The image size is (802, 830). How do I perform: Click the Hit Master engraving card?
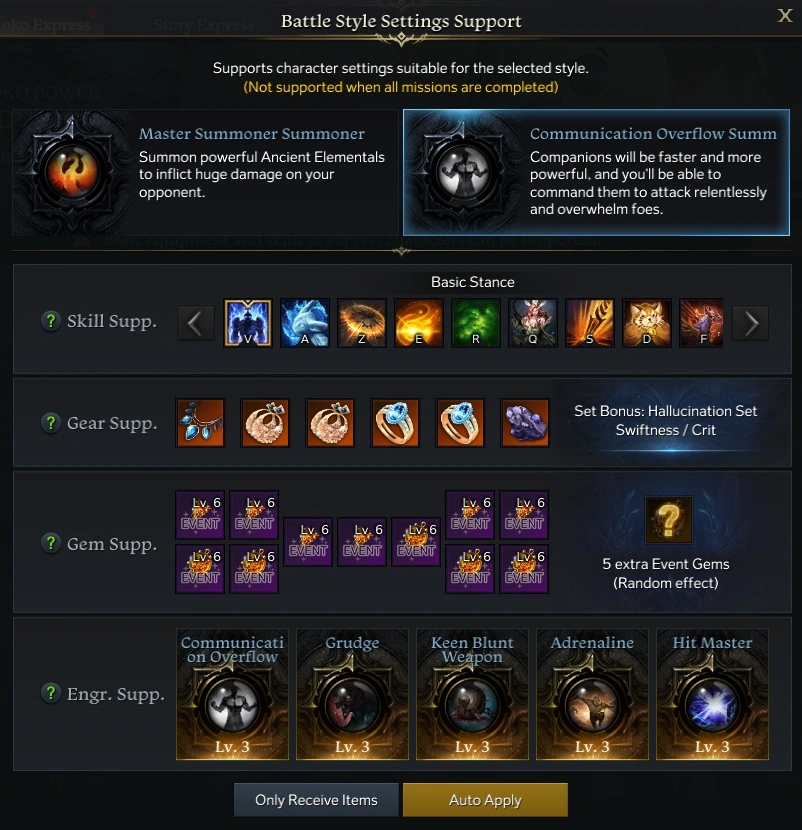pos(712,694)
